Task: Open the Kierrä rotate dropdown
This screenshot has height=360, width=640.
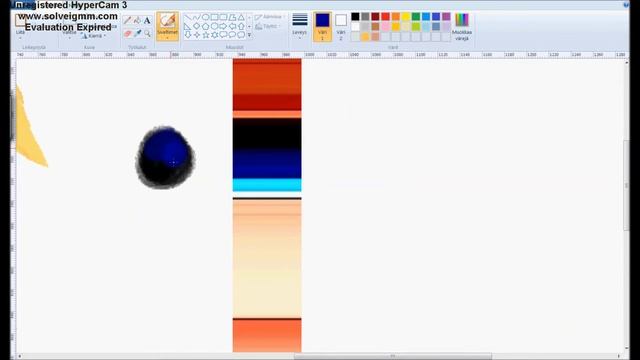Action: 93,36
